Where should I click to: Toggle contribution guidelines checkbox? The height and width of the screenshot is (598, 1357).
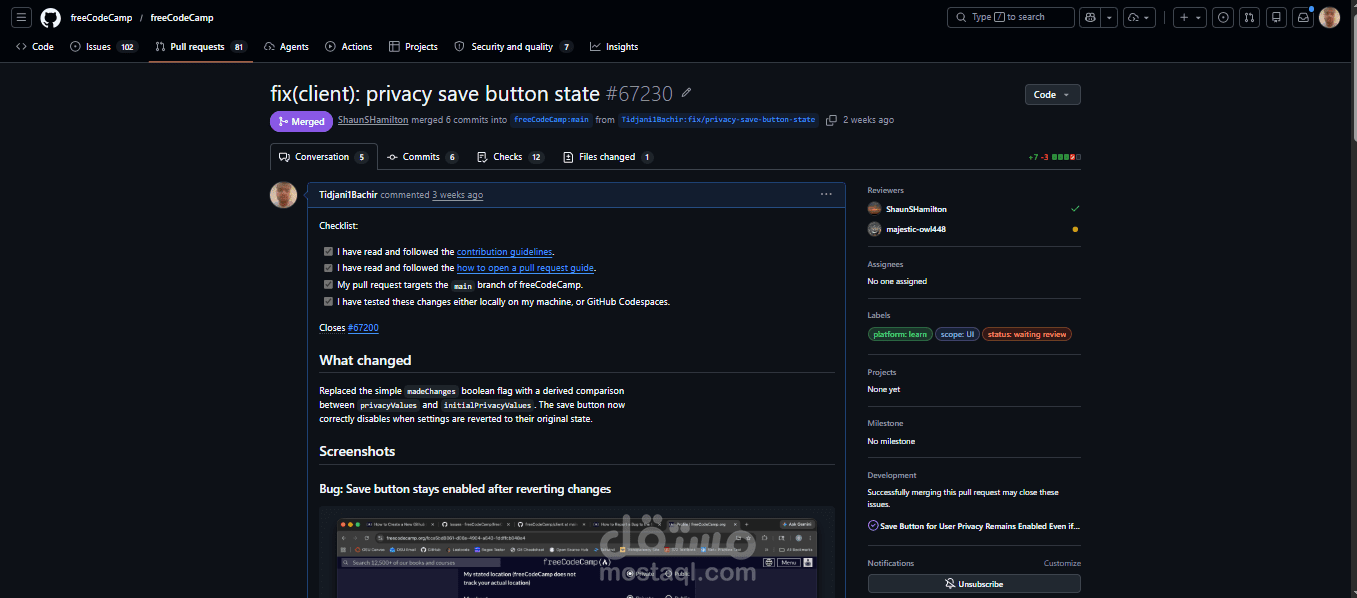tap(328, 252)
